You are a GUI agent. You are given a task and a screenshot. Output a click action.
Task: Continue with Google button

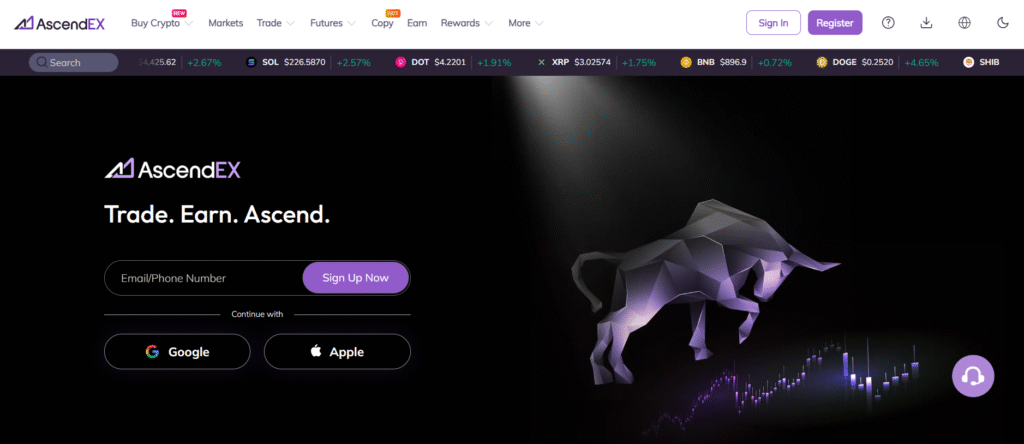177,352
